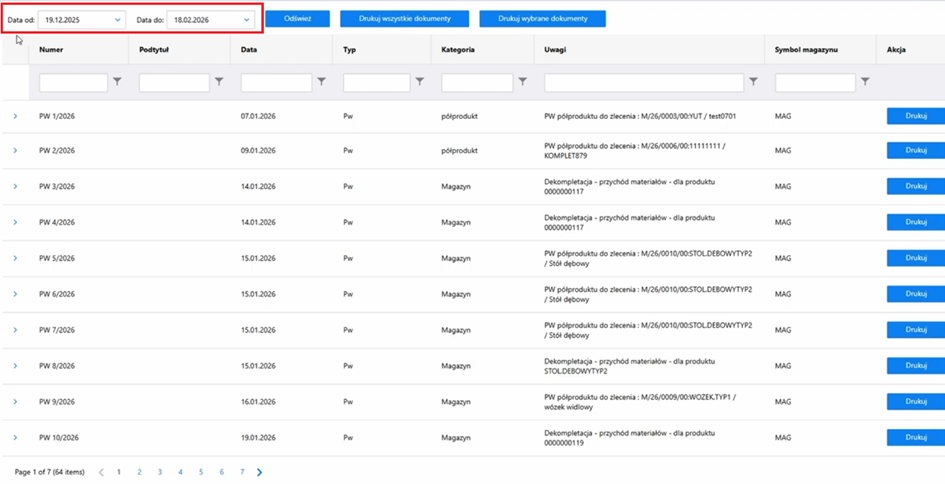Open Symbol magazynu filter funnel icon

(x=865, y=82)
